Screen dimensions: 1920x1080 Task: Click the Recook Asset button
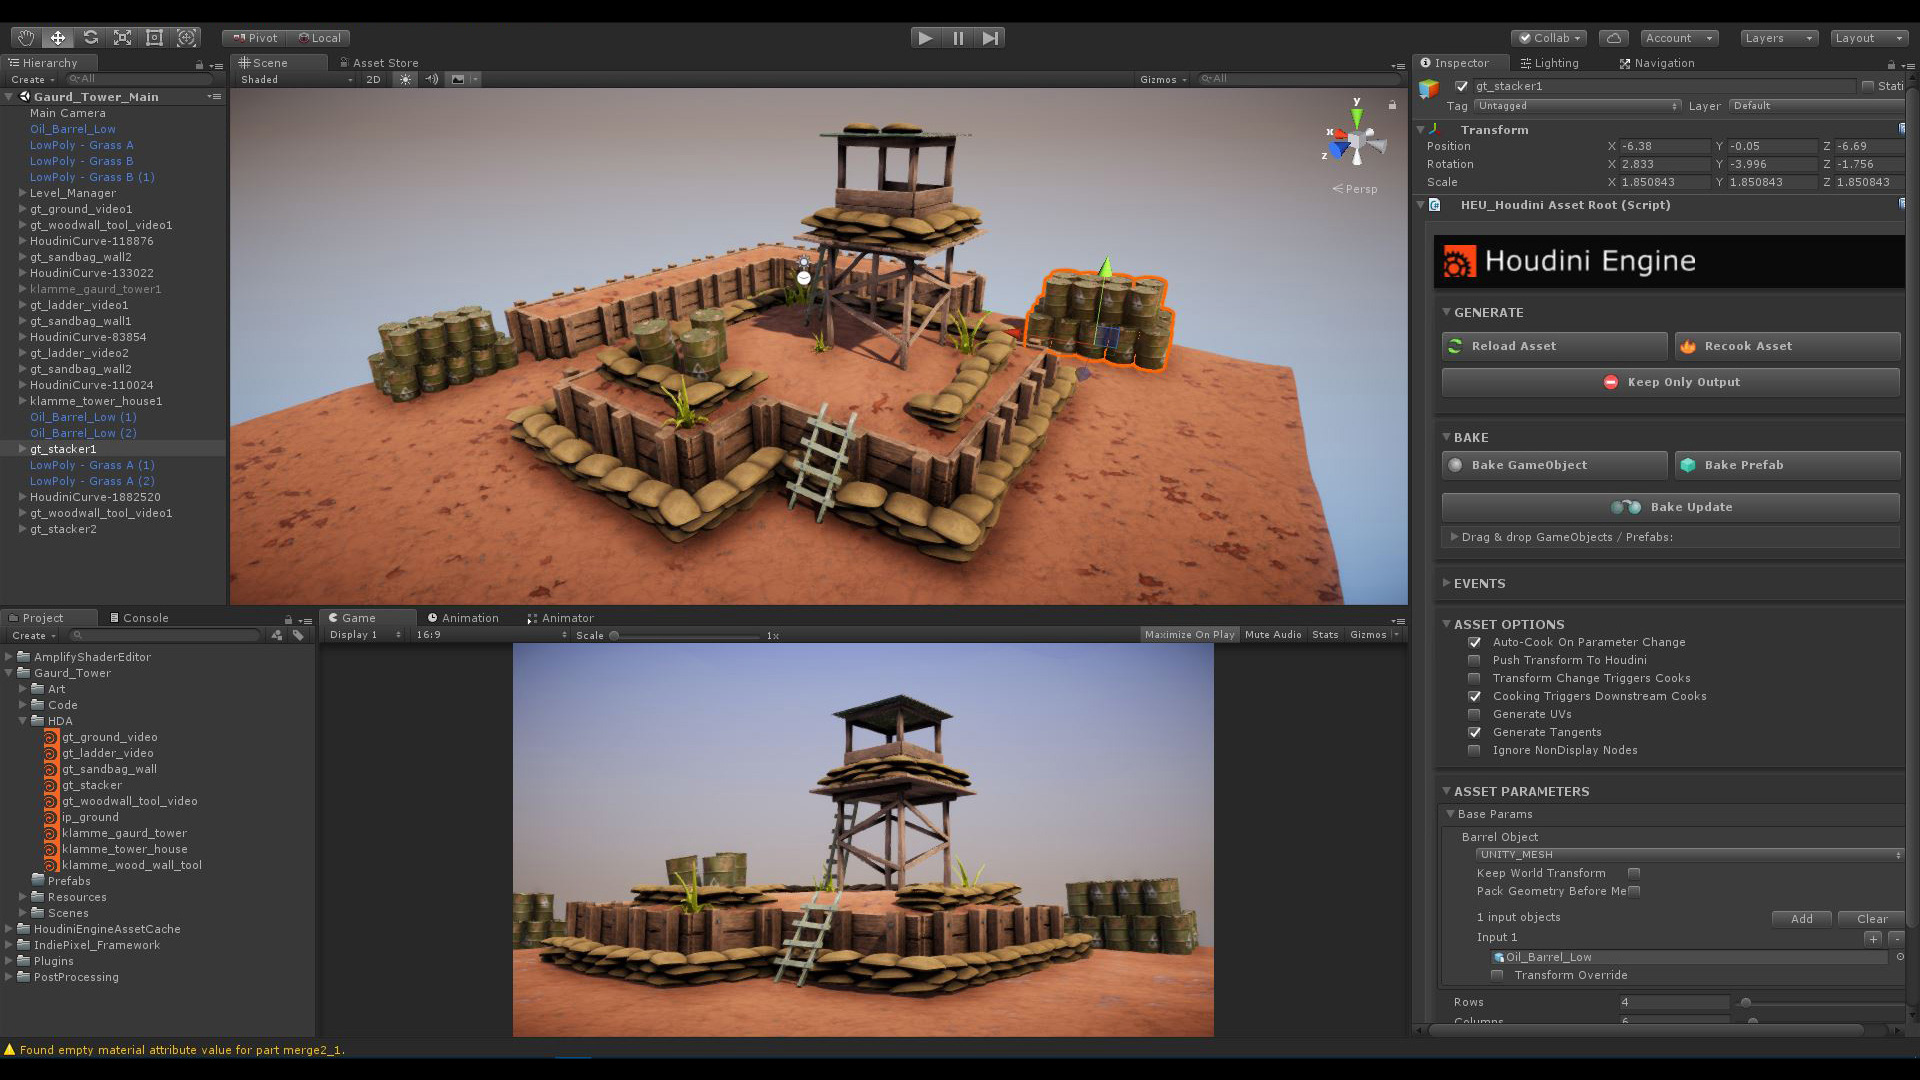[x=1787, y=346]
